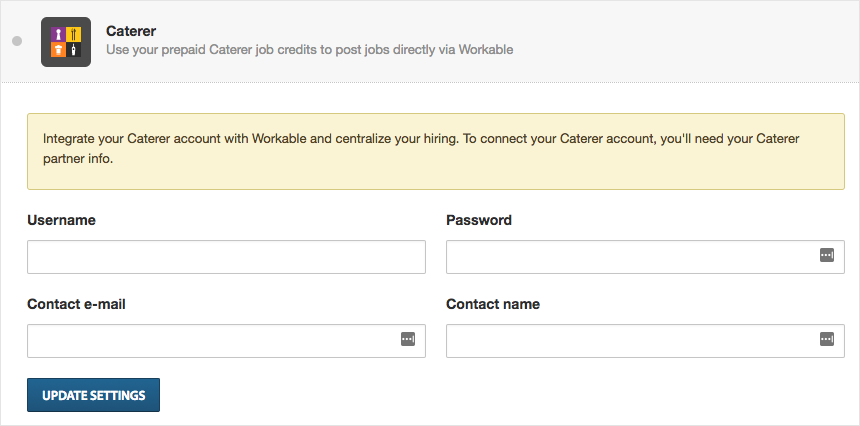Click the gray status dot beside Caterer logo
860x426 pixels.
coord(17,42)
